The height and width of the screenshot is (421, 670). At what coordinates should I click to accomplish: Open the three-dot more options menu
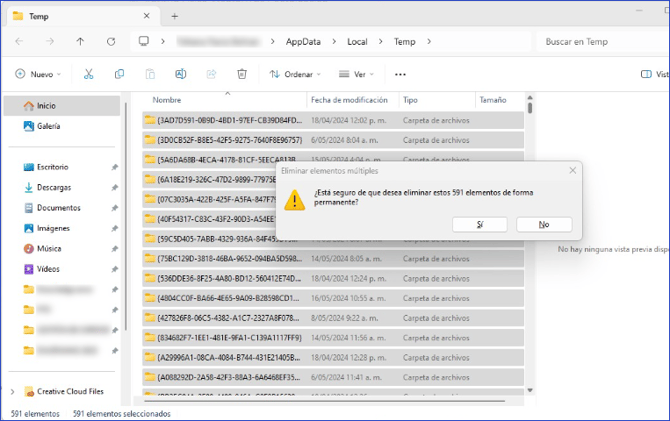(400, 74)
